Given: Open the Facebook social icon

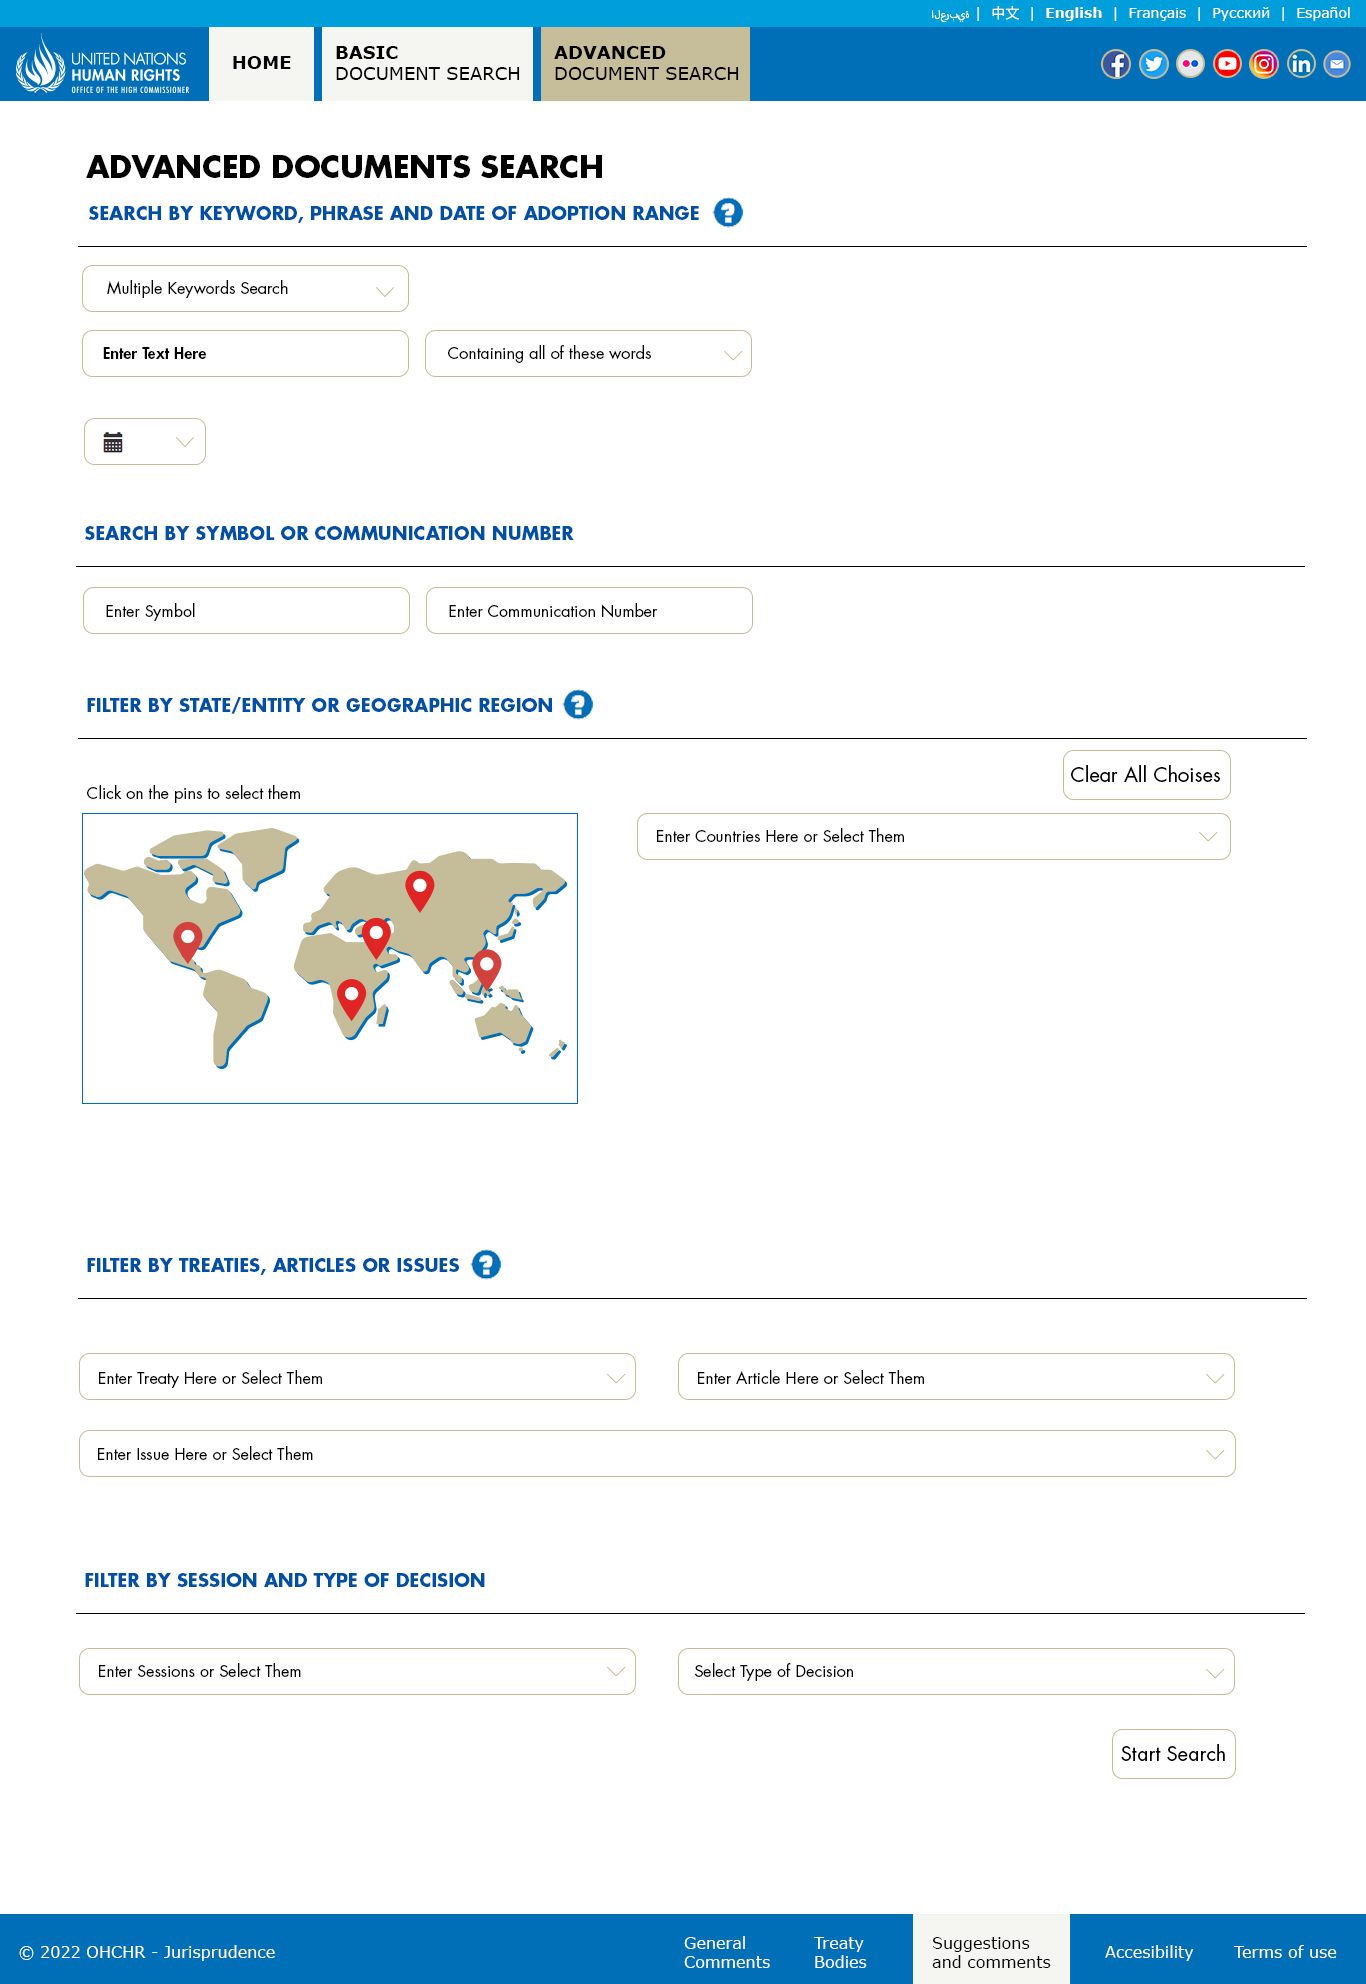Looking at the screenshot, I should tap(1116, 64).
